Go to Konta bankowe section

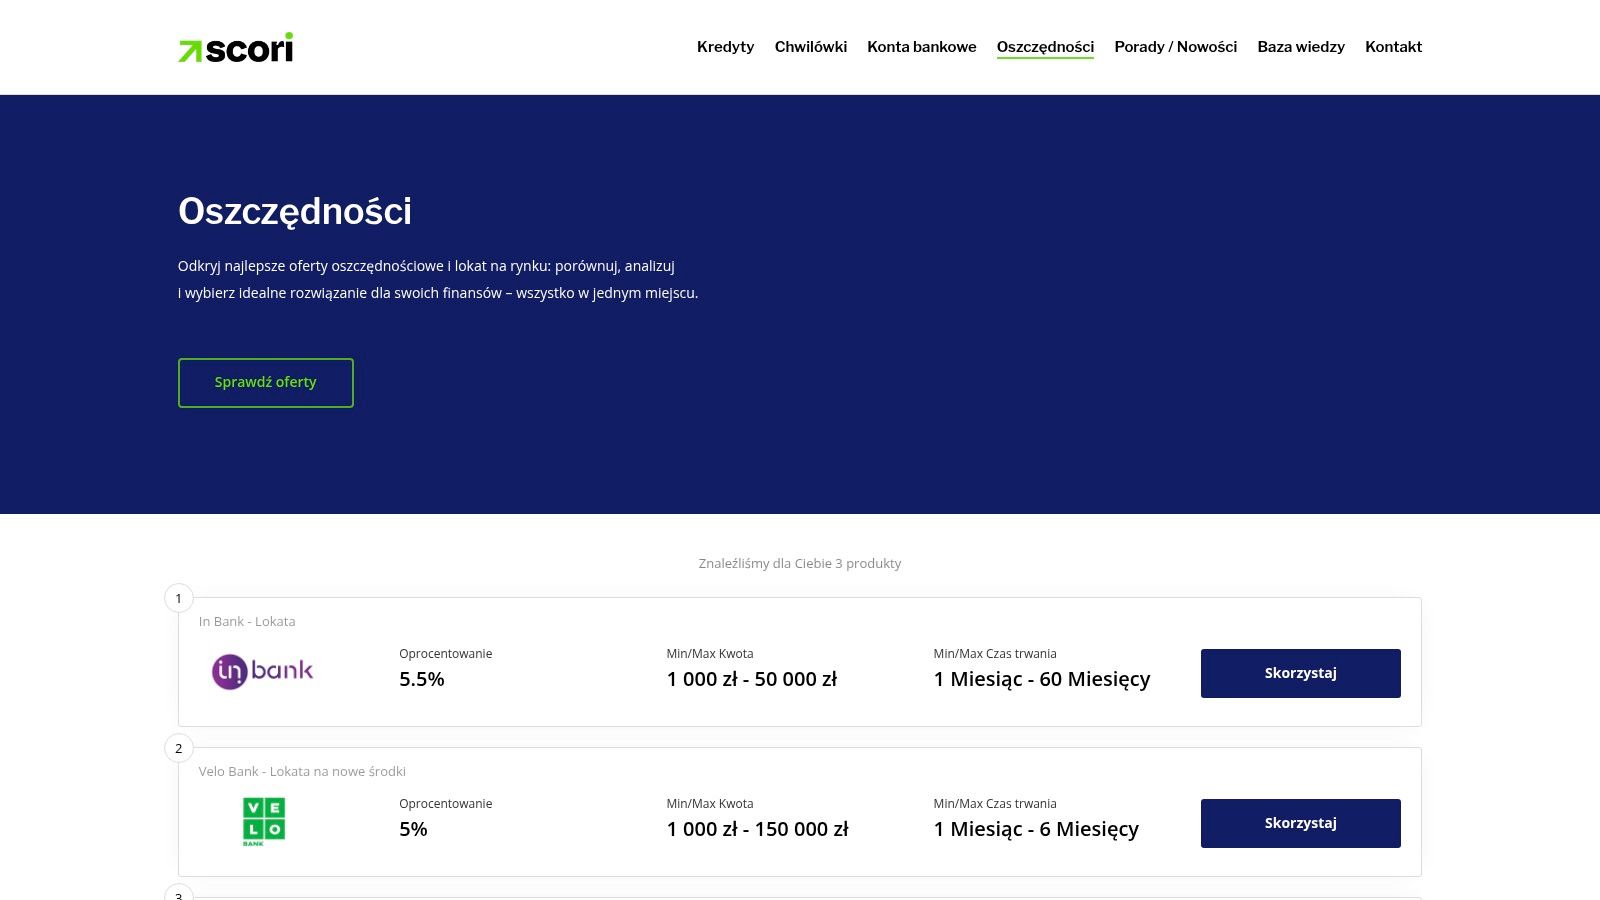point(922,47)
